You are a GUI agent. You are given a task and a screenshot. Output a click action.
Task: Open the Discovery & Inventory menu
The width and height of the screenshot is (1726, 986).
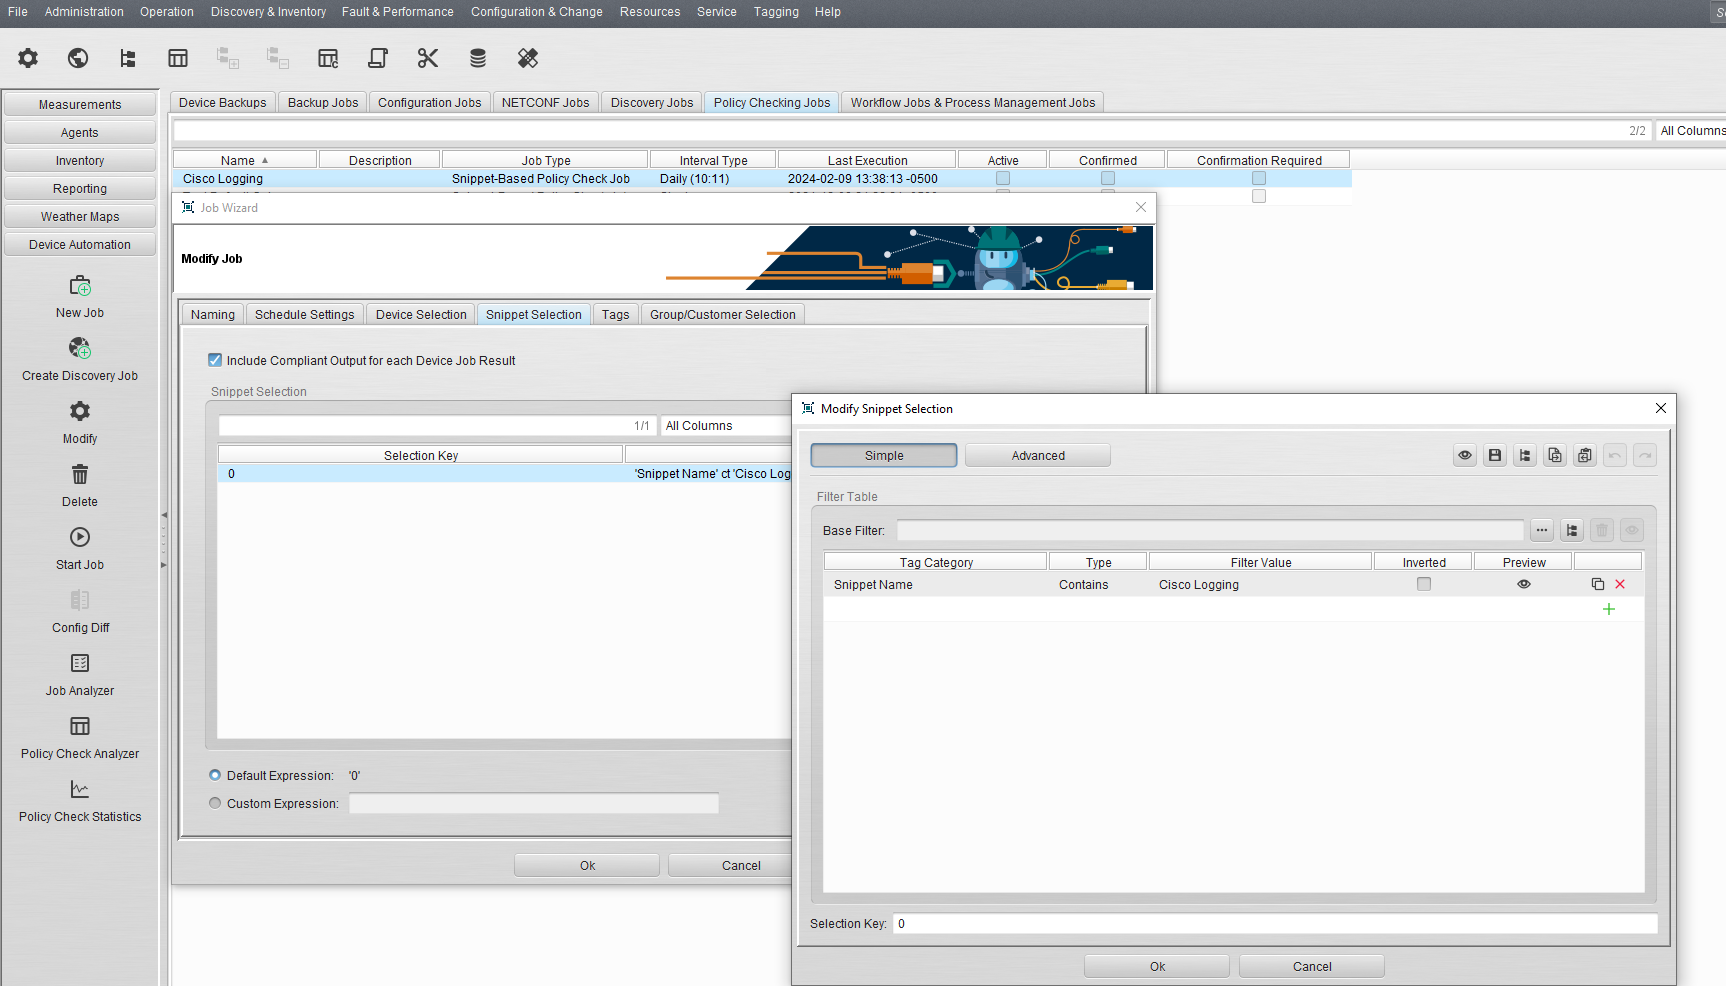(268, 12)
